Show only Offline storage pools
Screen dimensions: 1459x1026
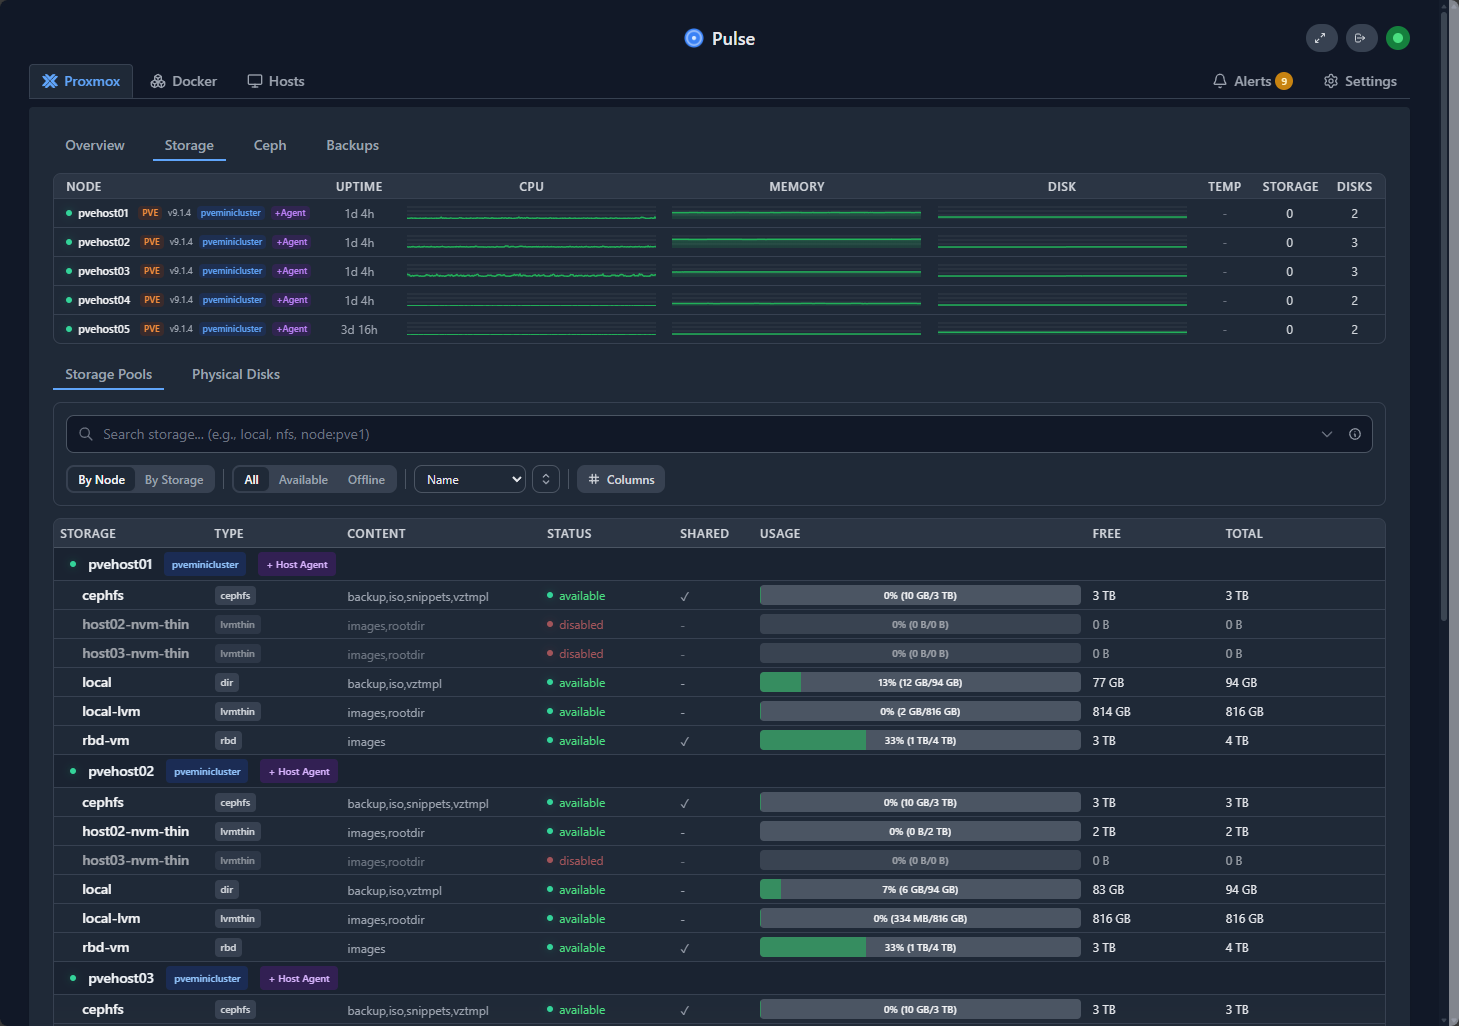365,479
